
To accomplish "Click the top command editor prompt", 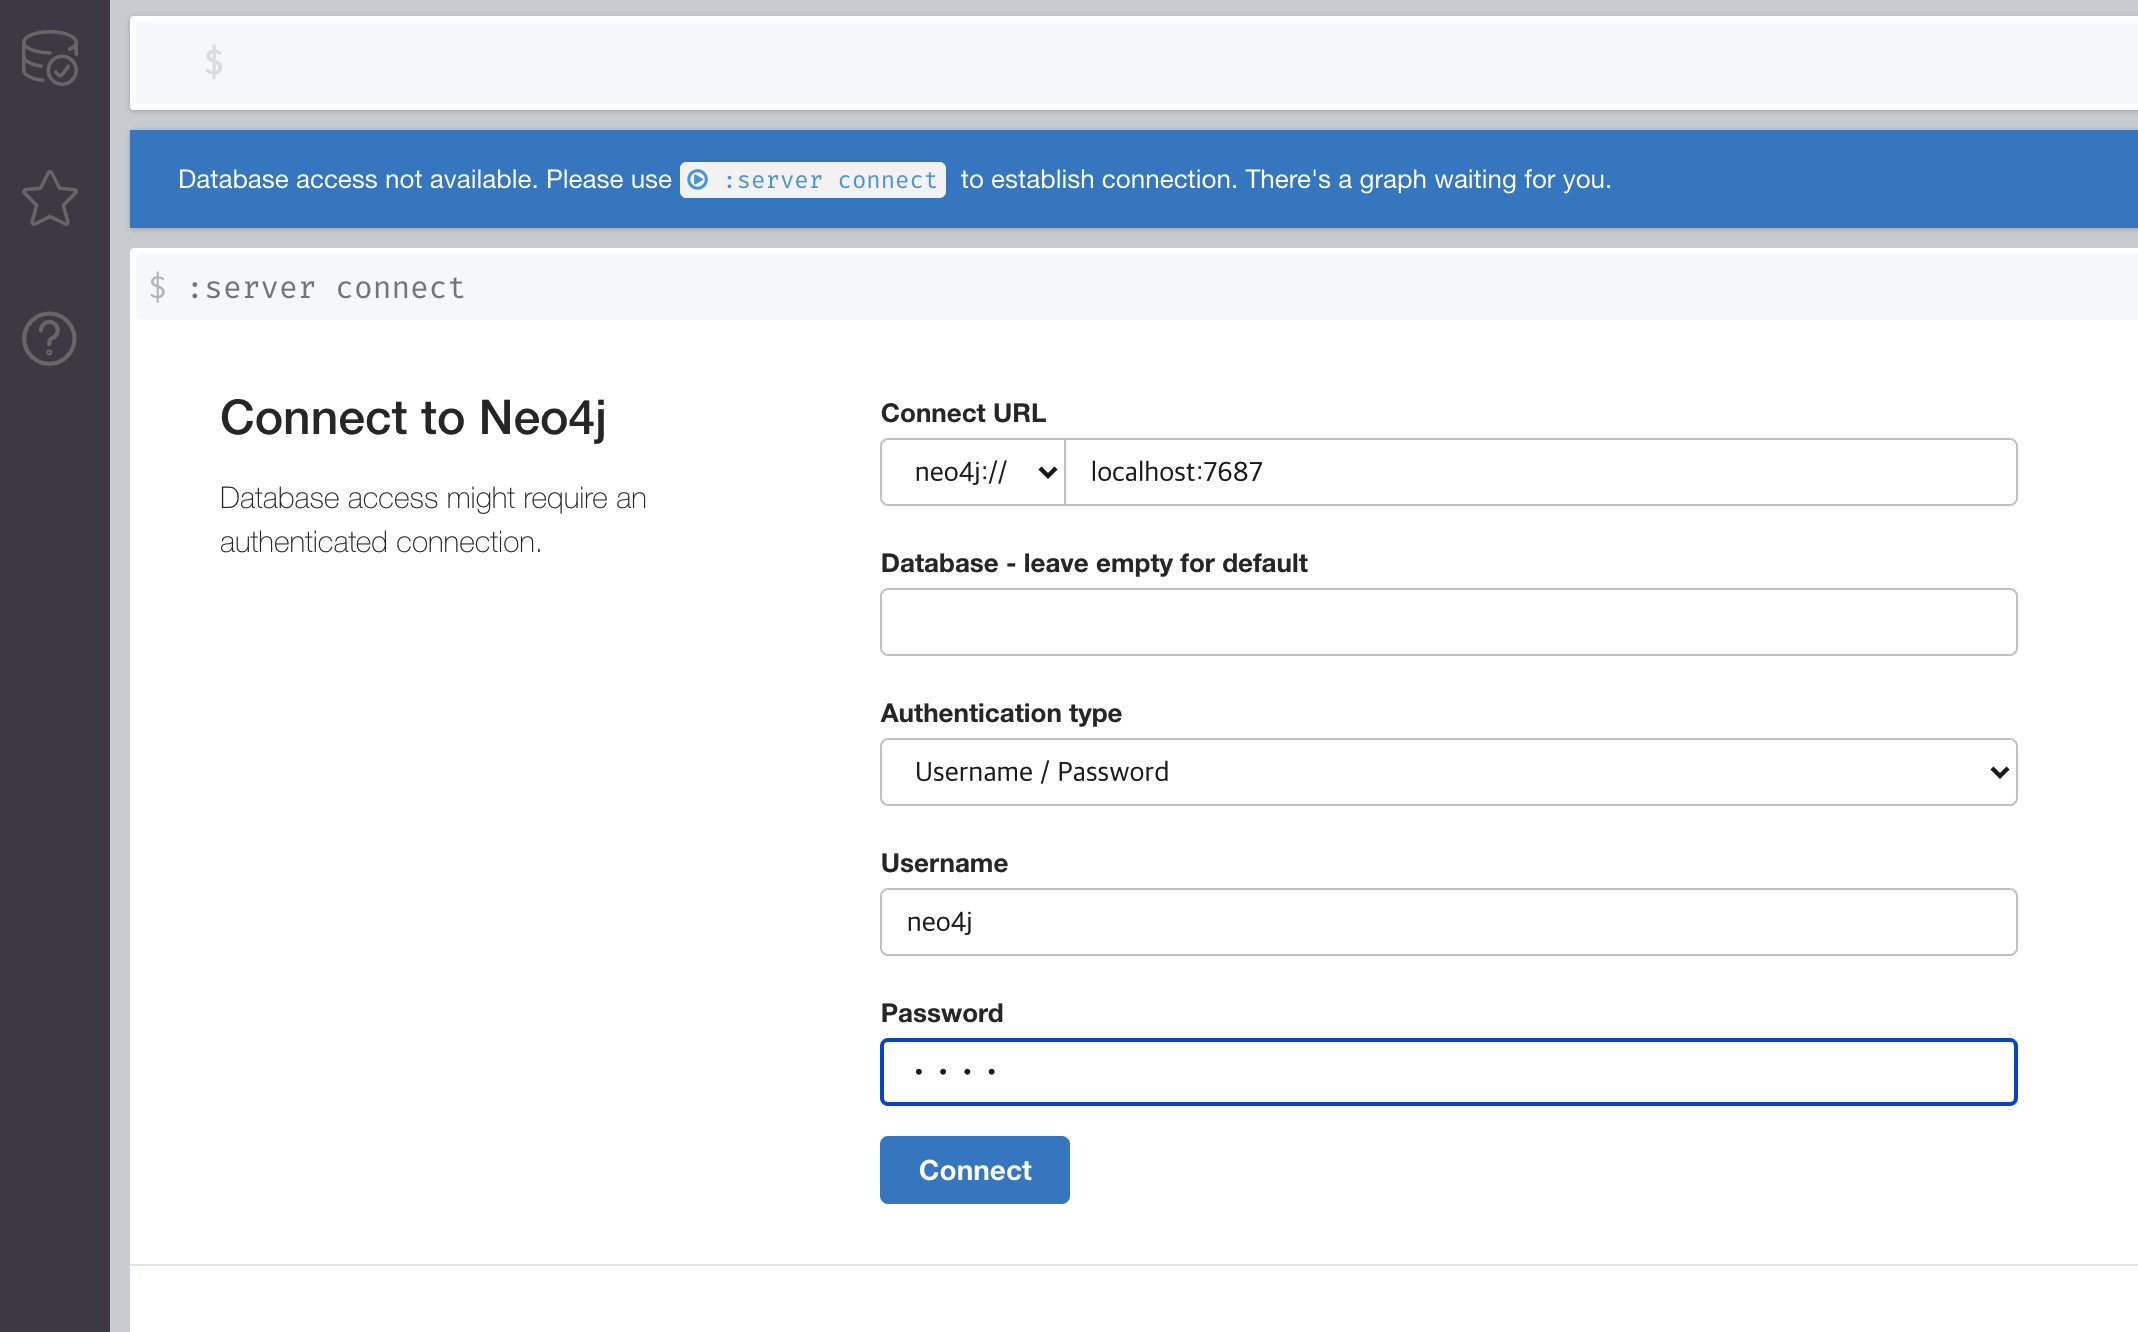I will point(1100,62).
